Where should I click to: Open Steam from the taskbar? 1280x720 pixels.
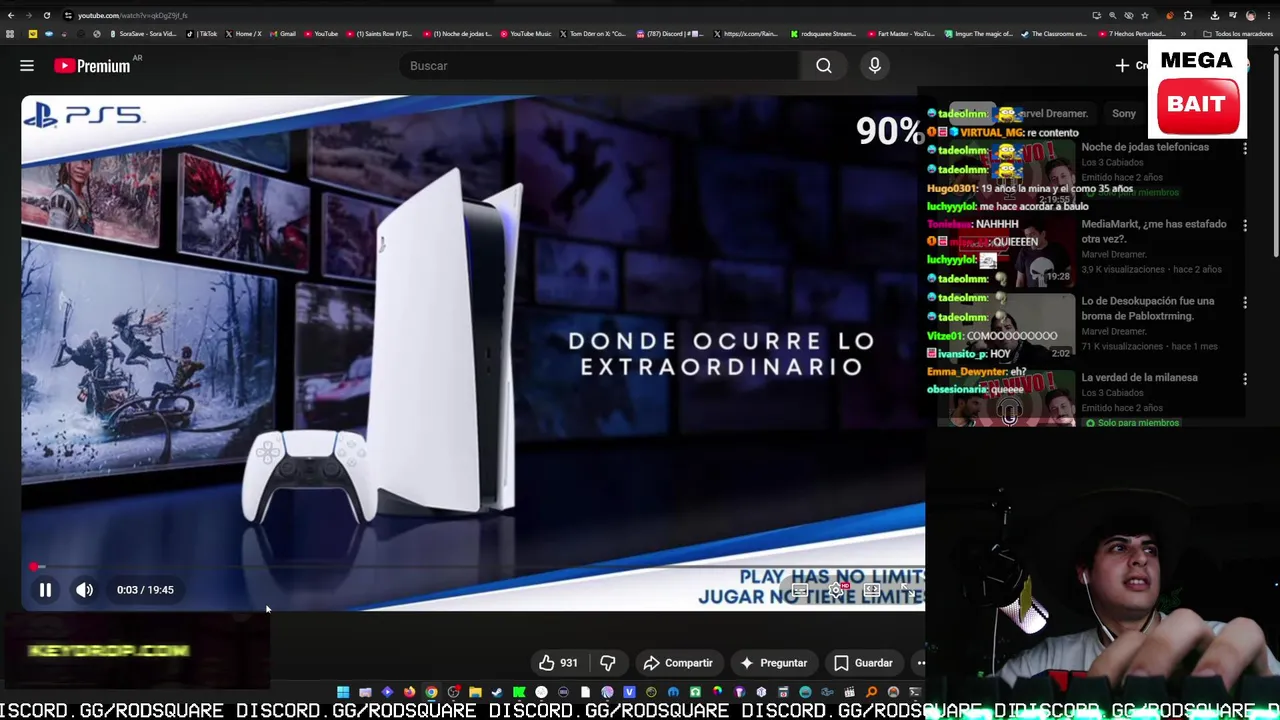496,692
